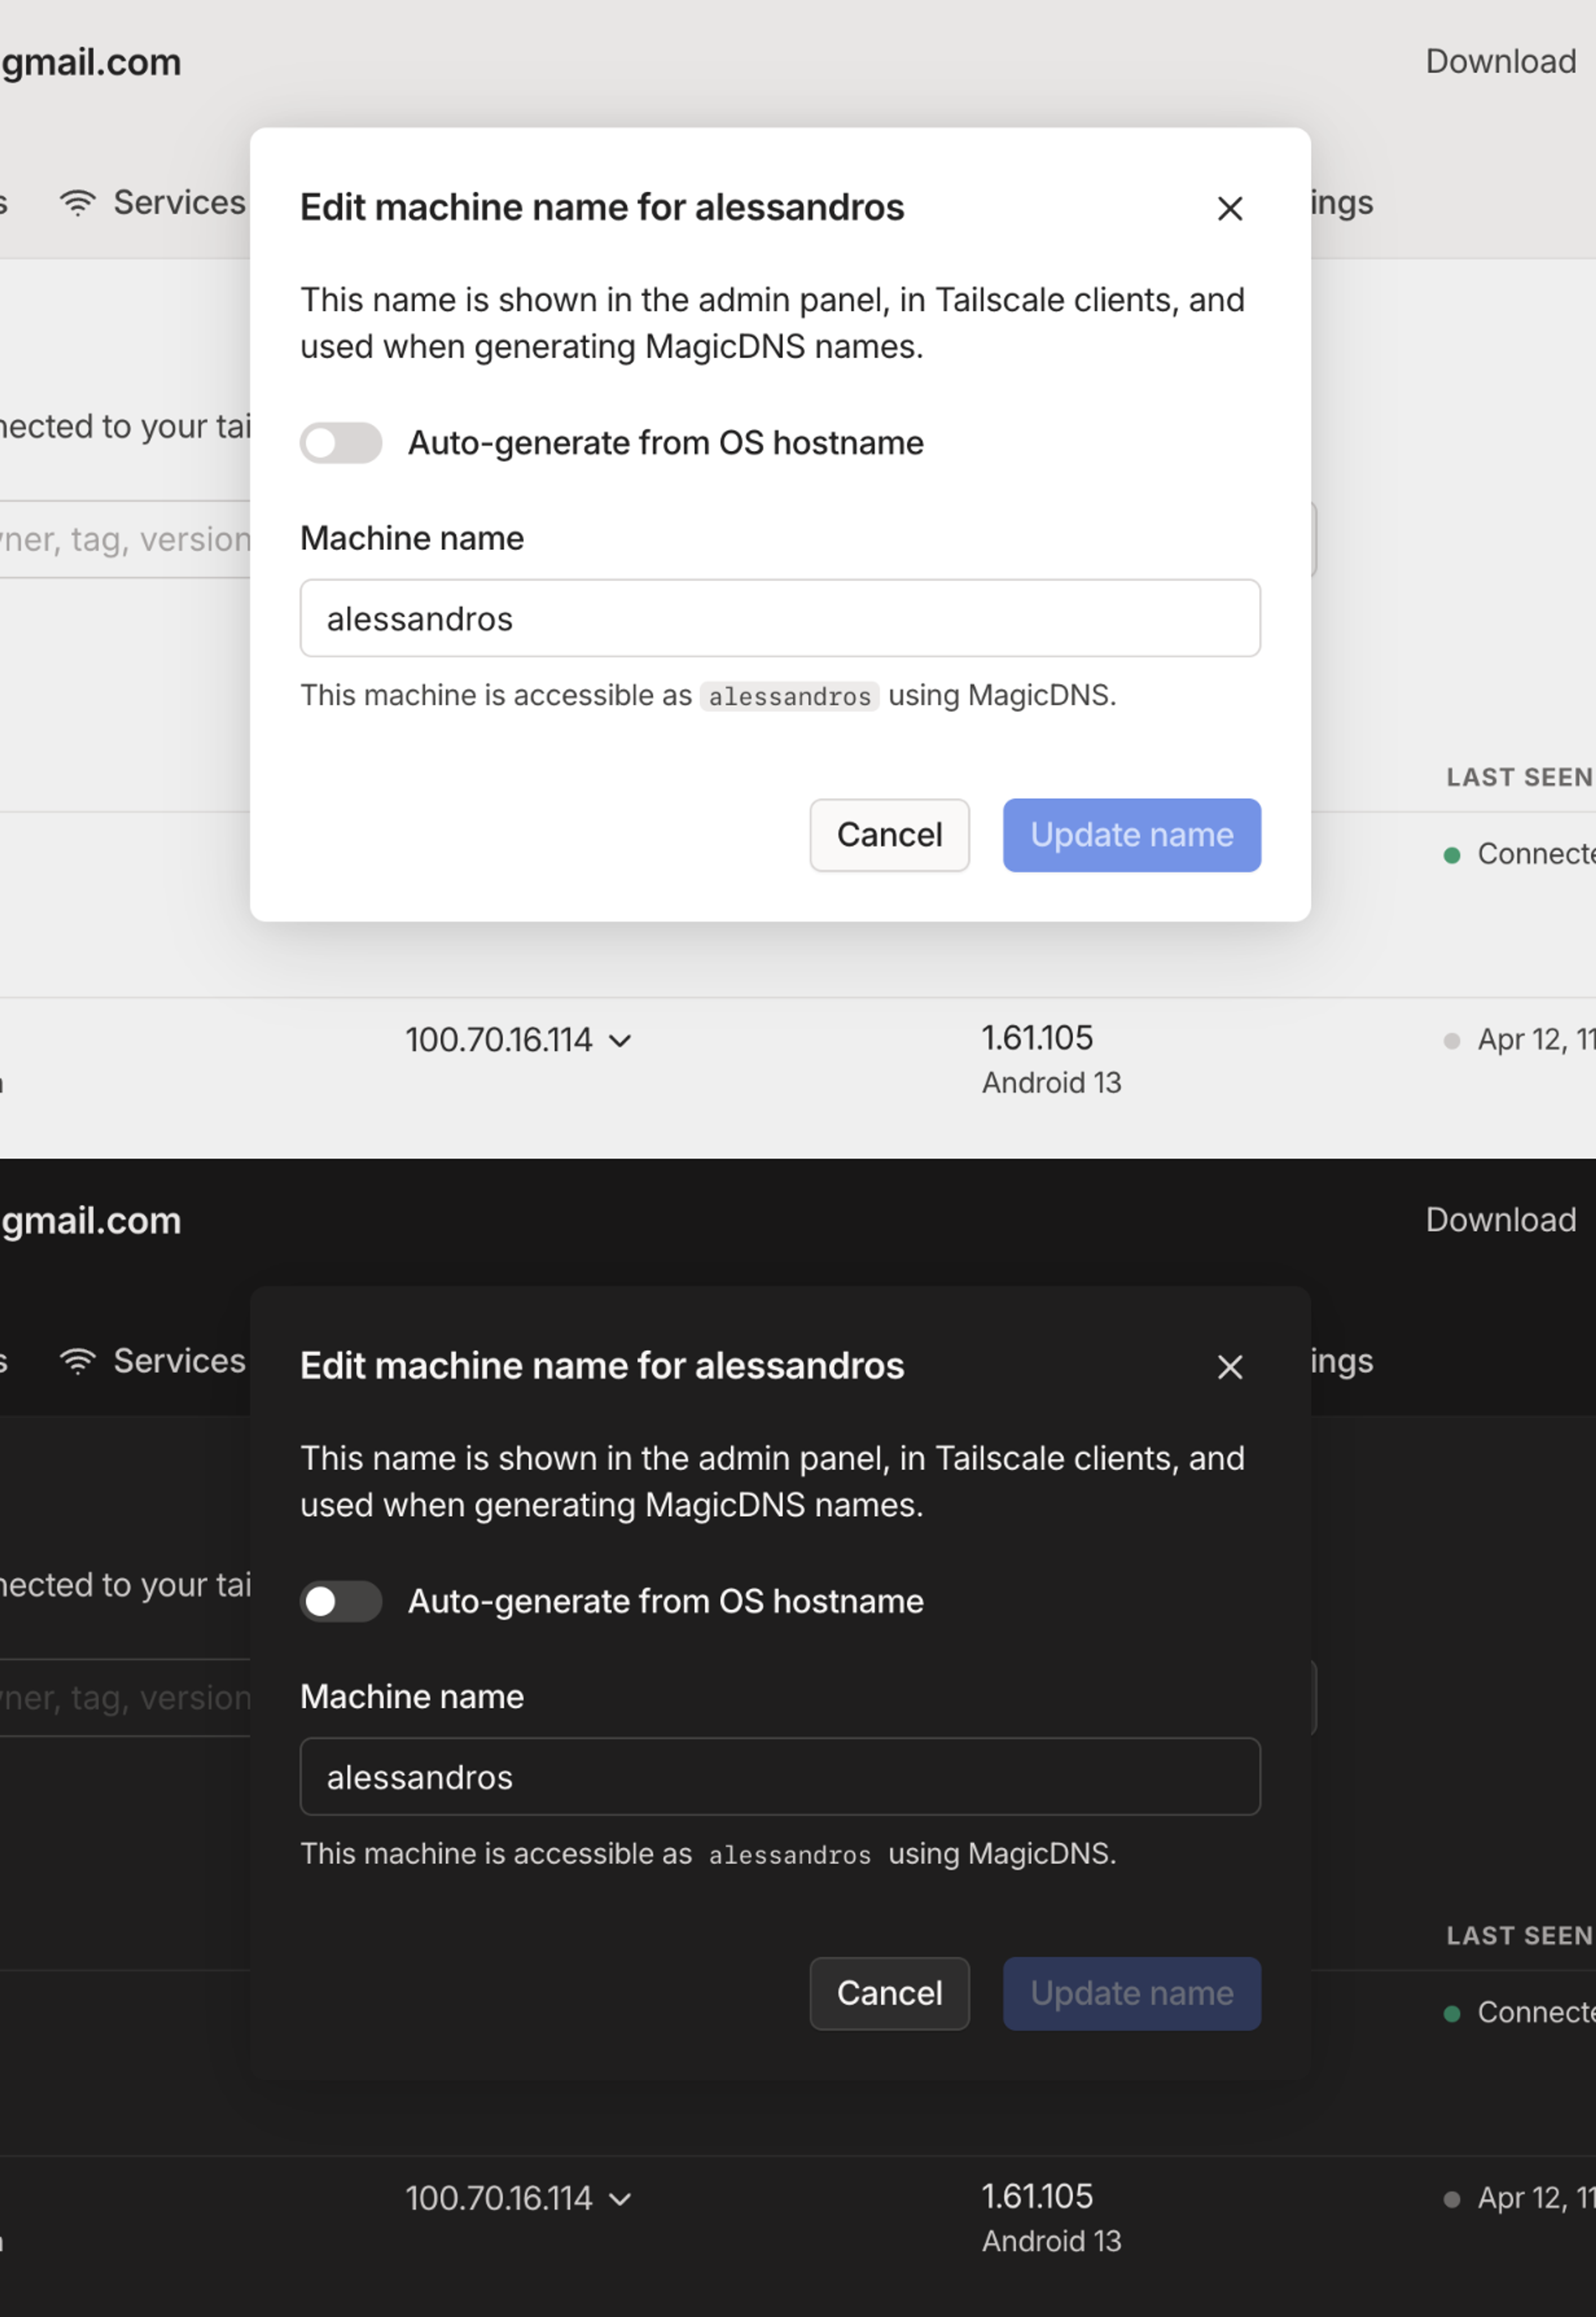Expand 100.70.16.114 address chevron in light theme
The image size is (1596, 2317).
point(620,1041)
